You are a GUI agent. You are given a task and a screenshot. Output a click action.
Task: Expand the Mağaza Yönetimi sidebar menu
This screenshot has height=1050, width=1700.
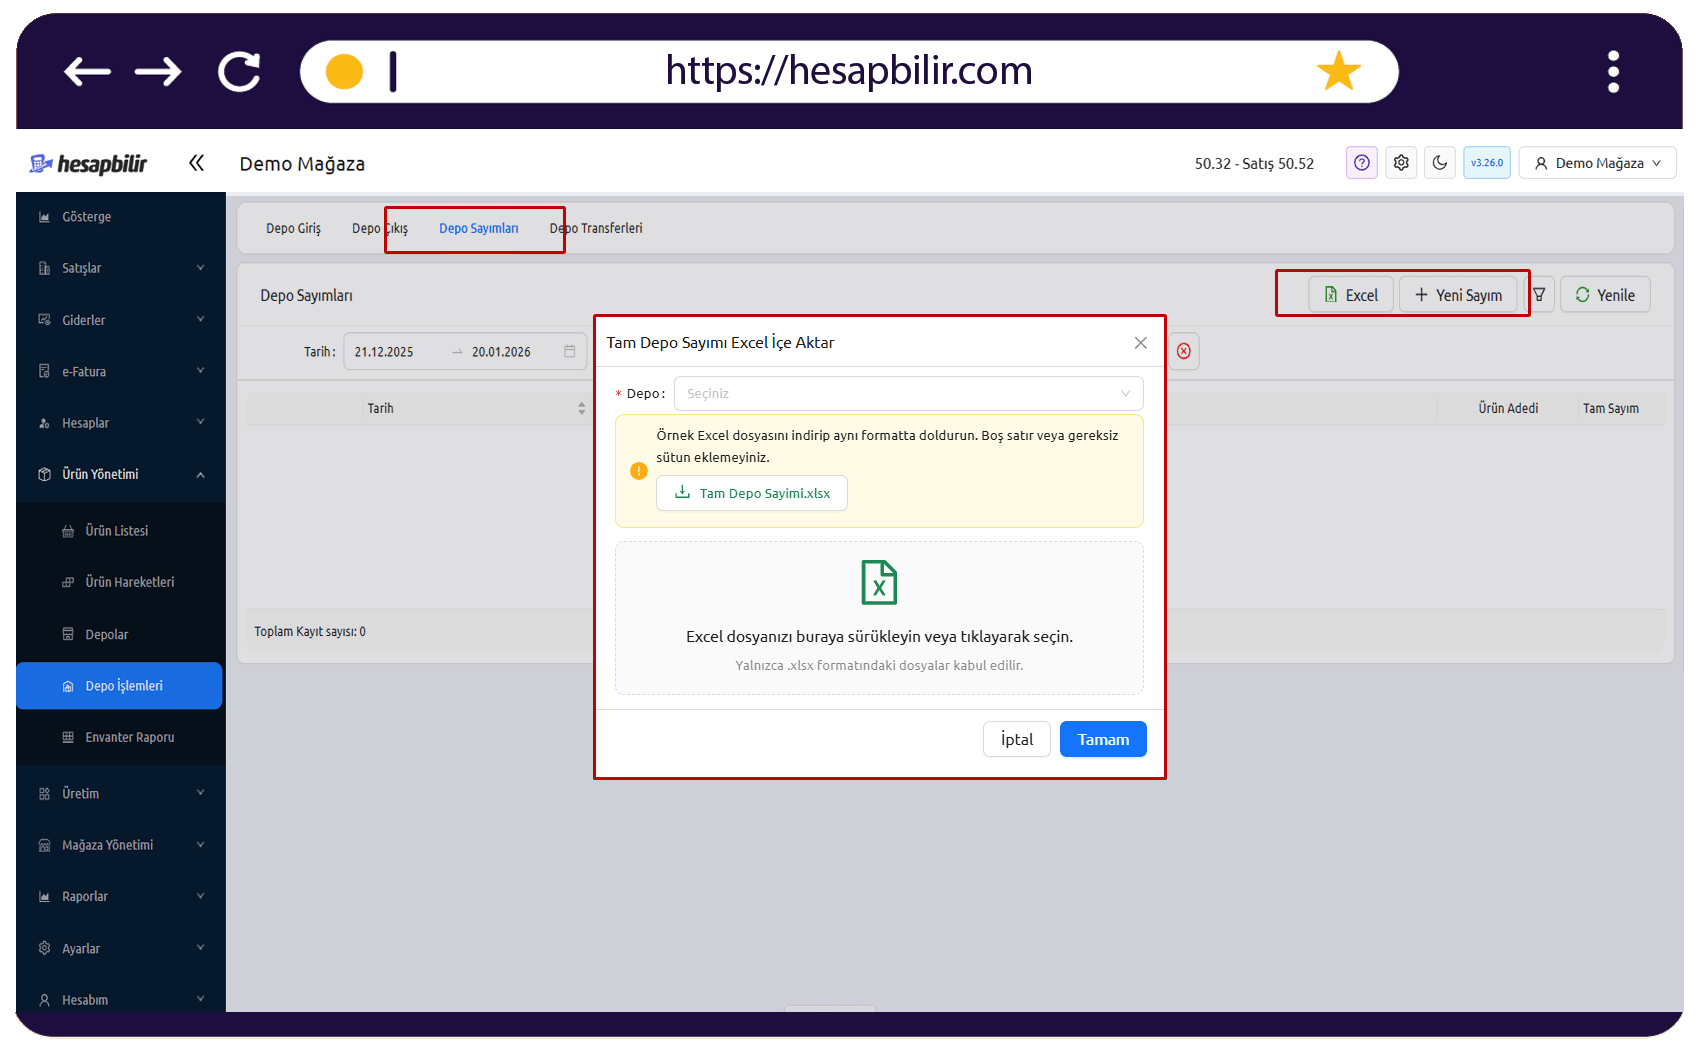pyautogui.click(x=119, y=845)
